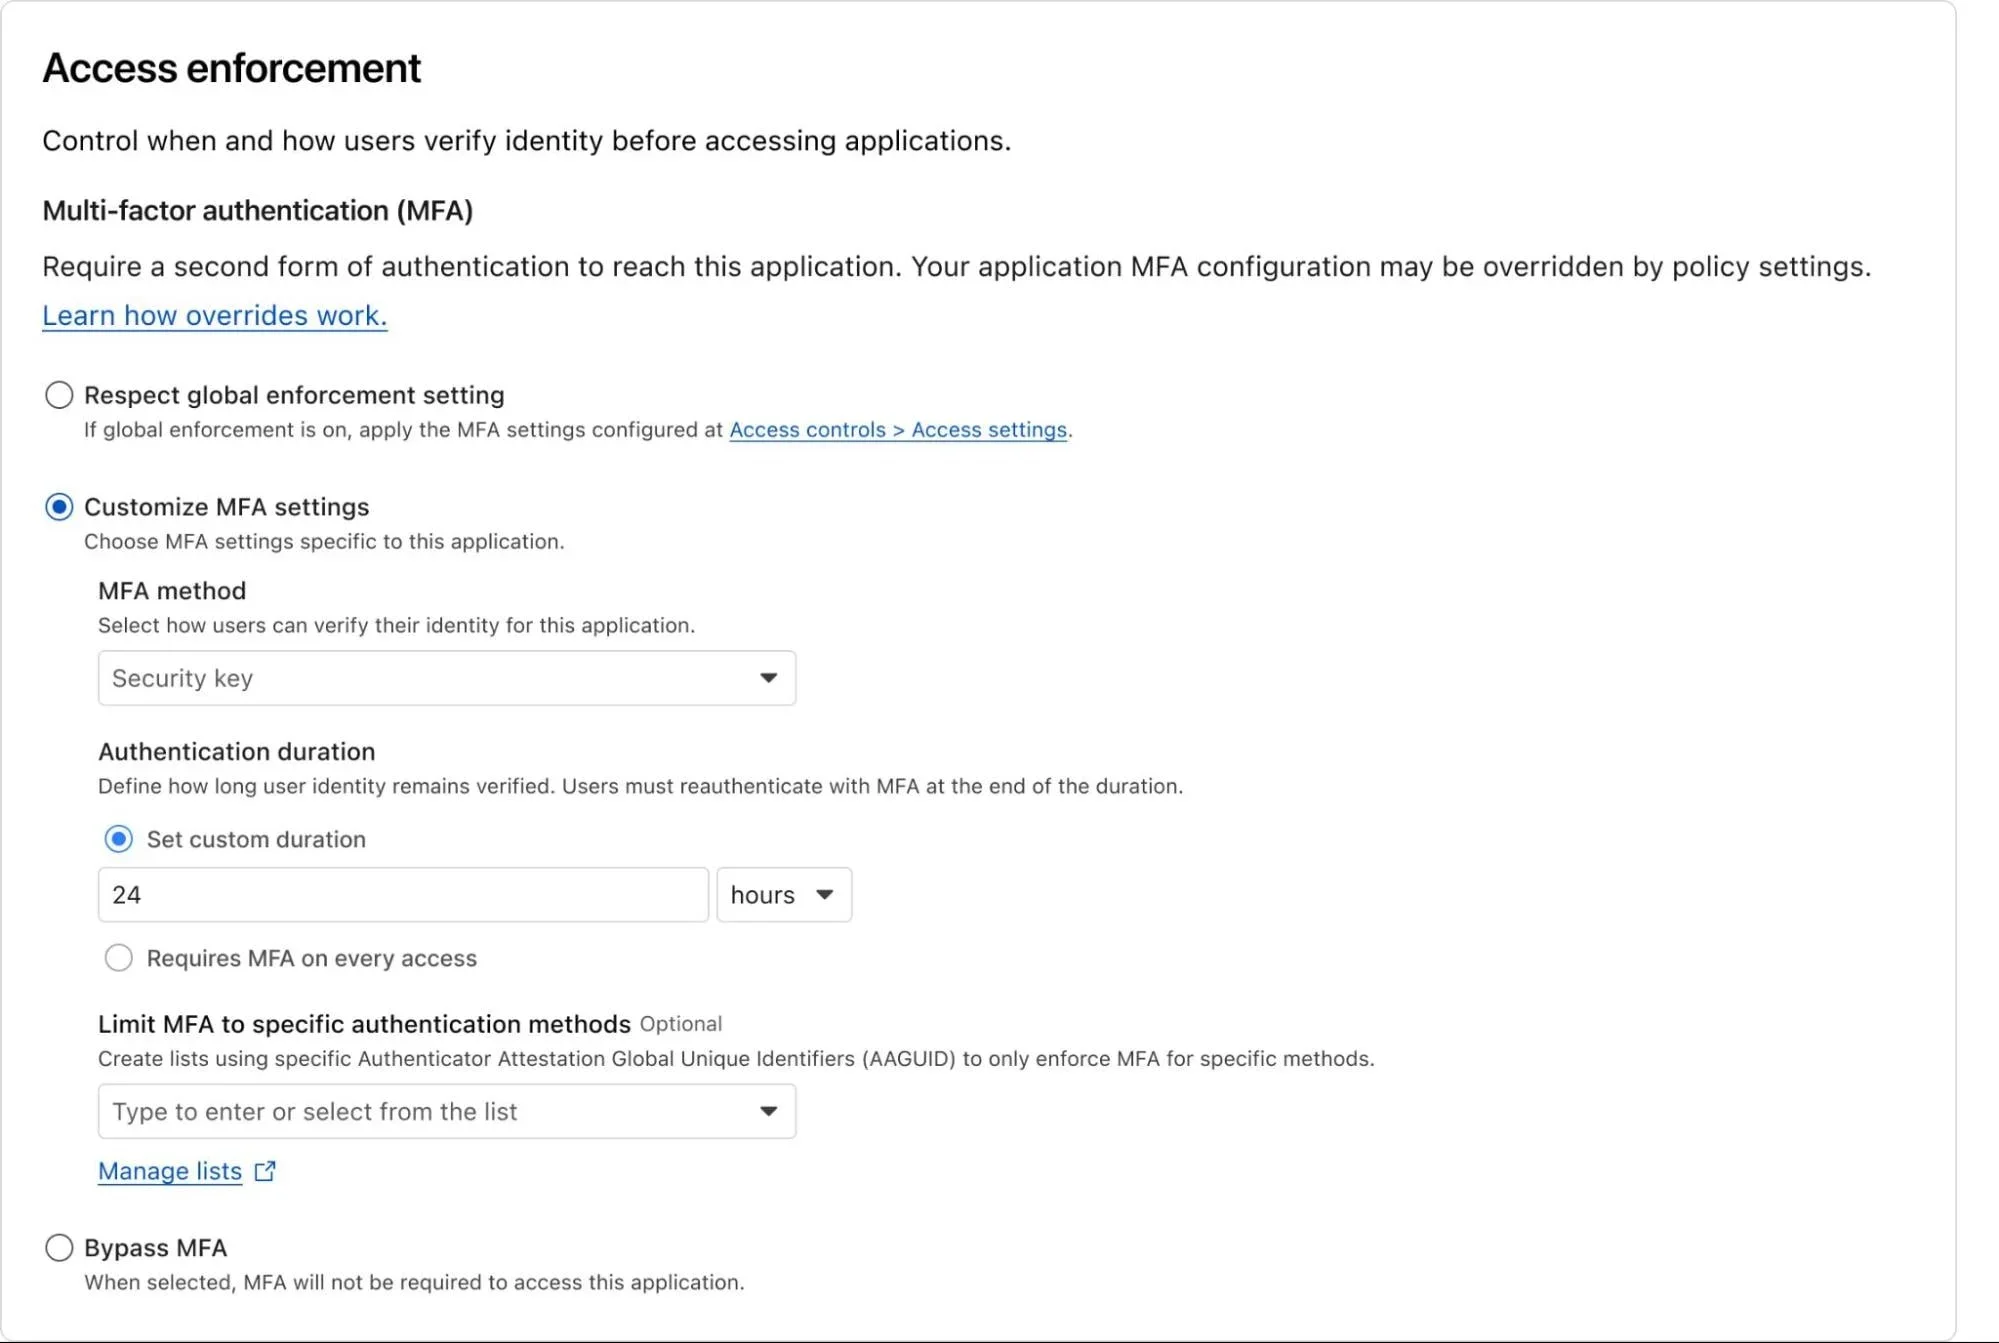Screen dimensions: 1999x1343
Task: Select the Respect global enforcement setting option
Action: [59, 395]
